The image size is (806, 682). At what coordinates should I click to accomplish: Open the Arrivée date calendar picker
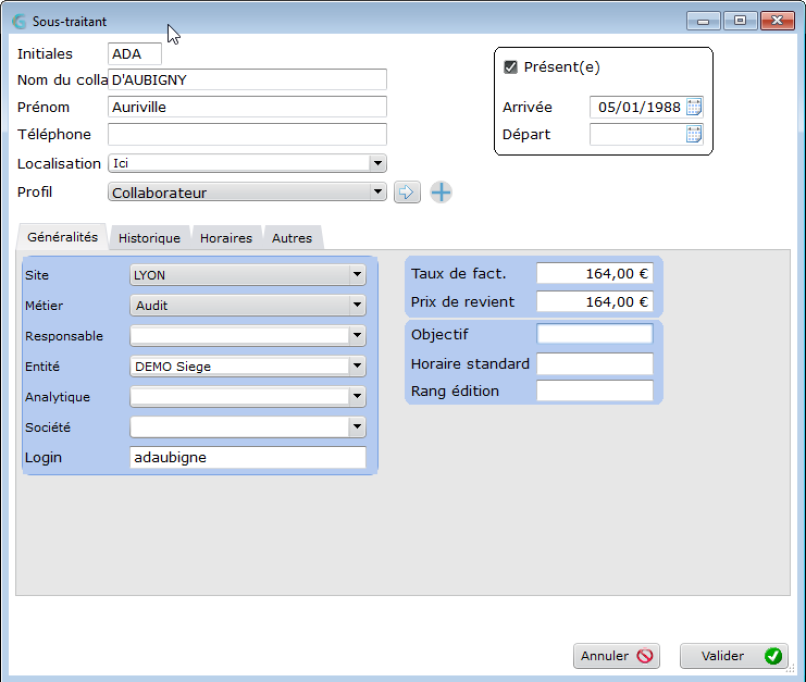tap(694, 107)
